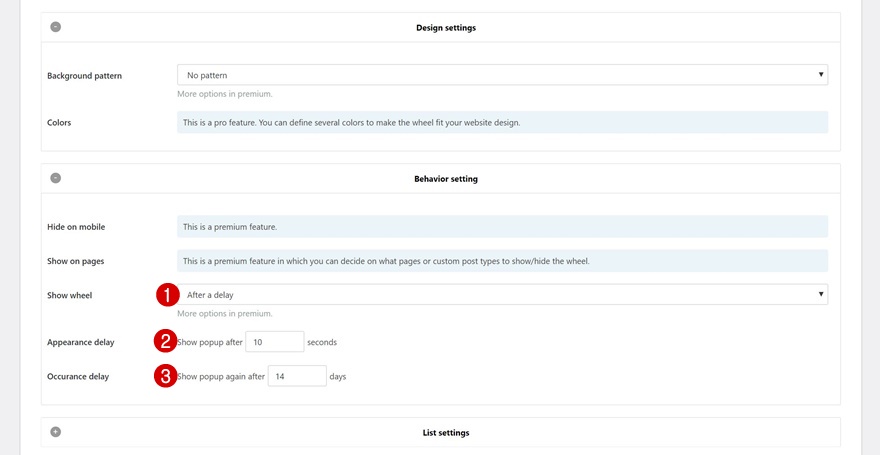880x455 pixels.
Task: Open the Show wheel dropdown
Action: coord(502,294)
